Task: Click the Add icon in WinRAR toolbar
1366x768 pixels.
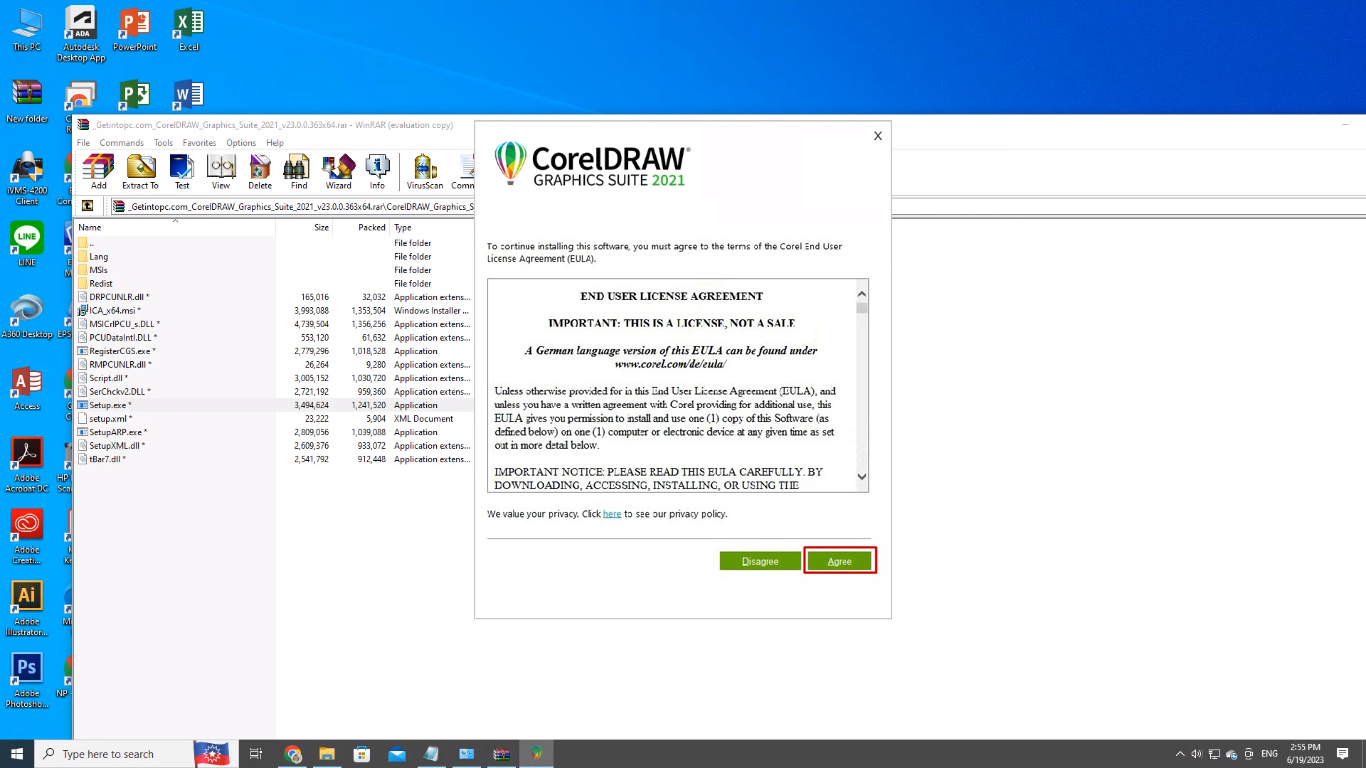Action: click(98, 171)
